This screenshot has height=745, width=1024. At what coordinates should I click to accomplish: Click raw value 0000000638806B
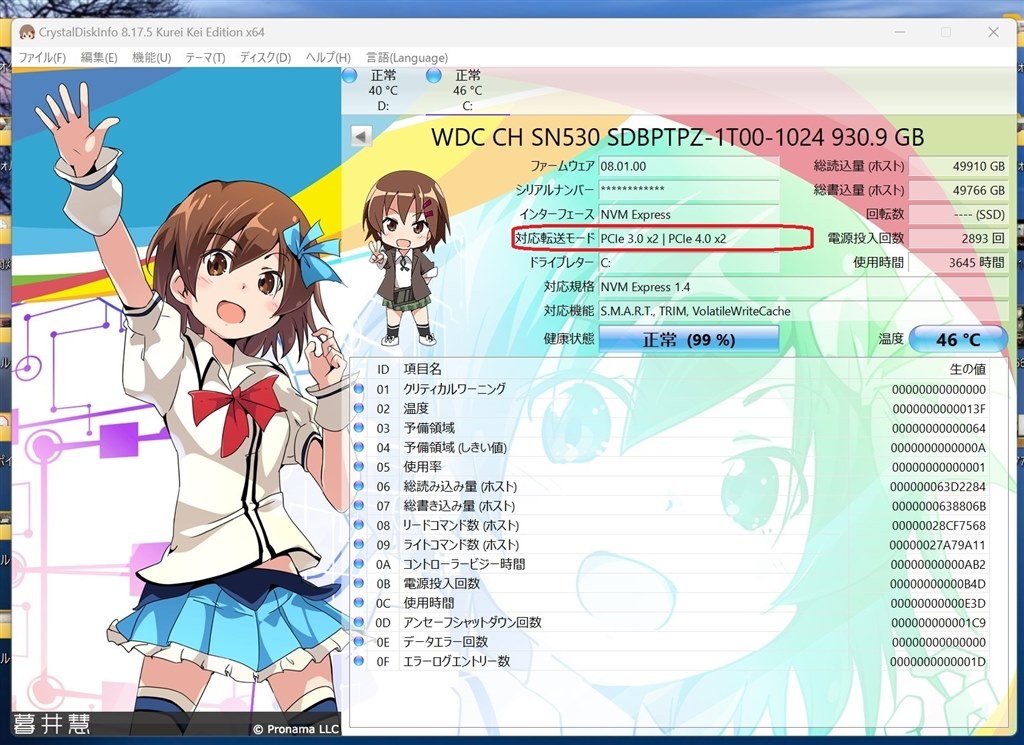click(x=939, y=506)
